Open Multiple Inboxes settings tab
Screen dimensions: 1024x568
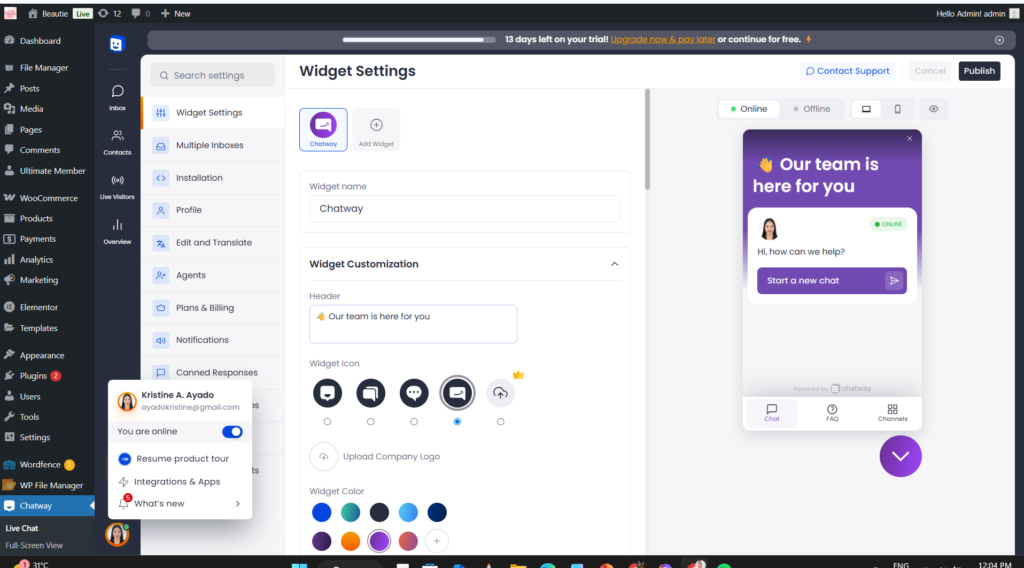[209, 145]
